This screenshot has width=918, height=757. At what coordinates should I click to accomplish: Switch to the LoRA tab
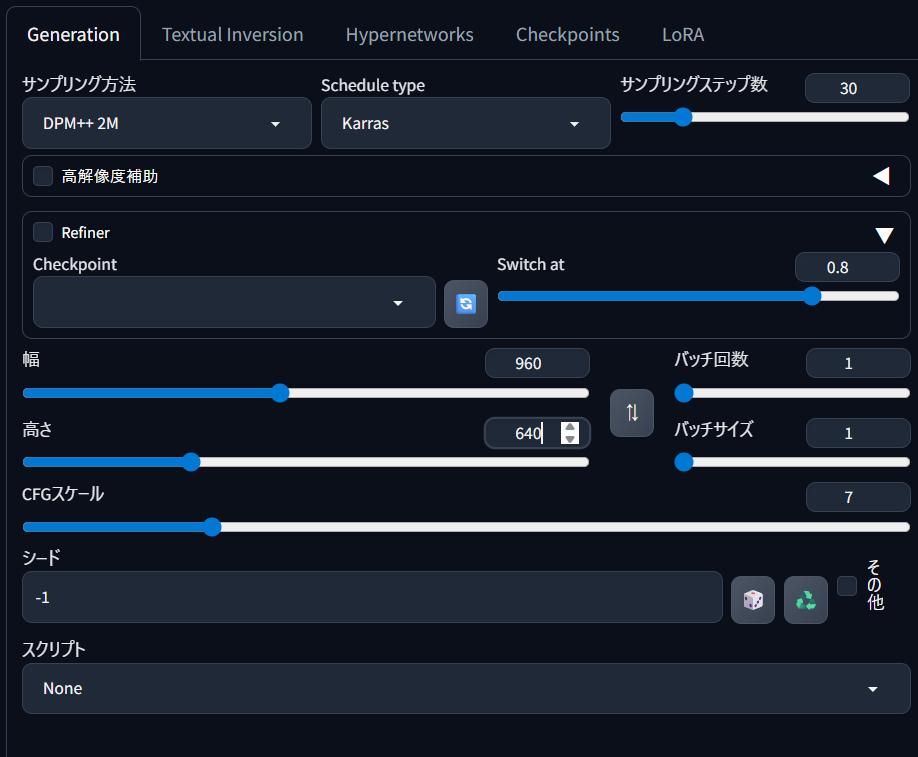click(x=683, y=35)
